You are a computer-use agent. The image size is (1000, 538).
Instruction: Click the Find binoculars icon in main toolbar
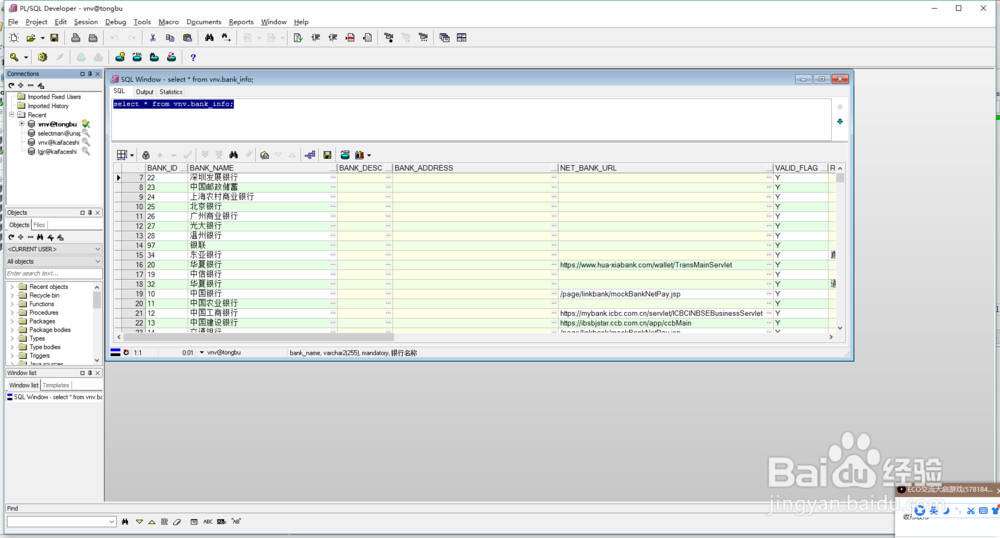pos(209,38)
